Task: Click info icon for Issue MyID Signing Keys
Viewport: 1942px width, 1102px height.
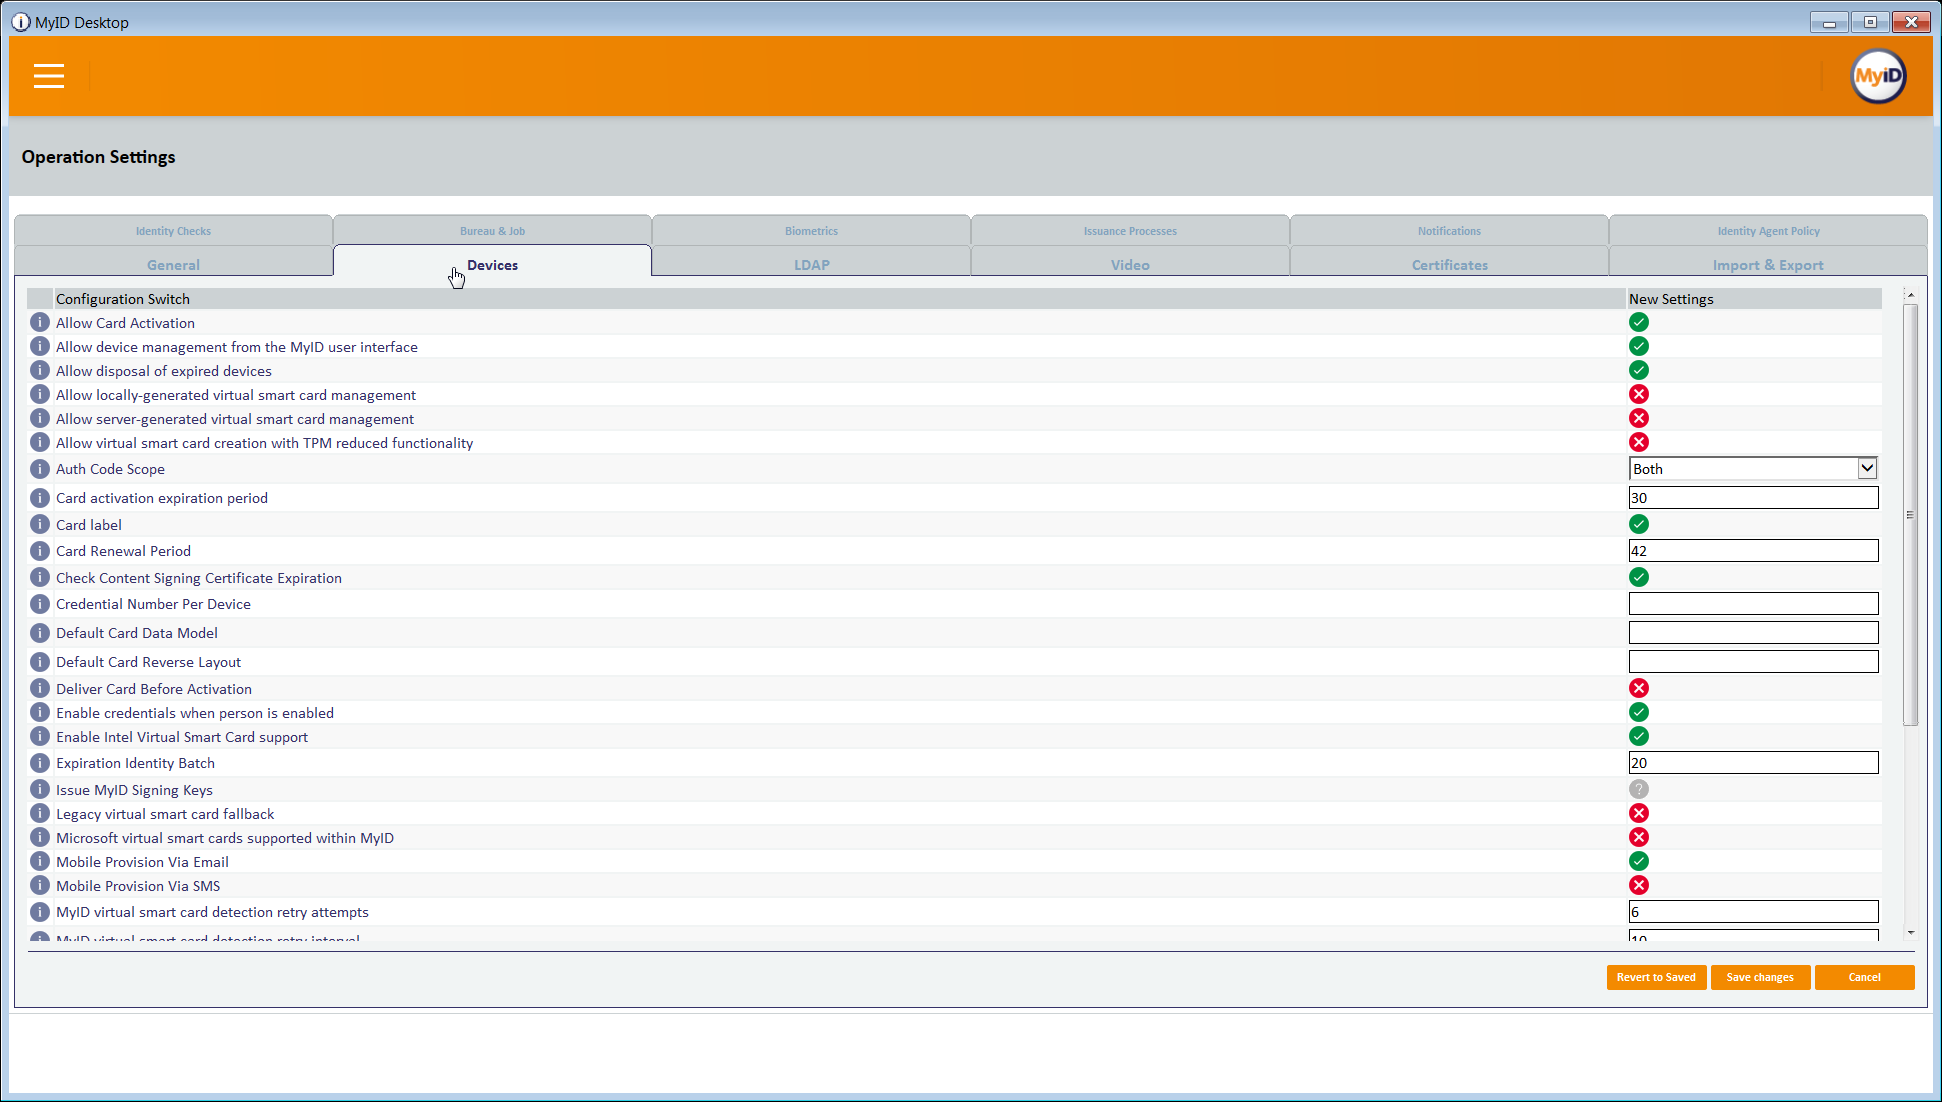Action: point(39,790)
